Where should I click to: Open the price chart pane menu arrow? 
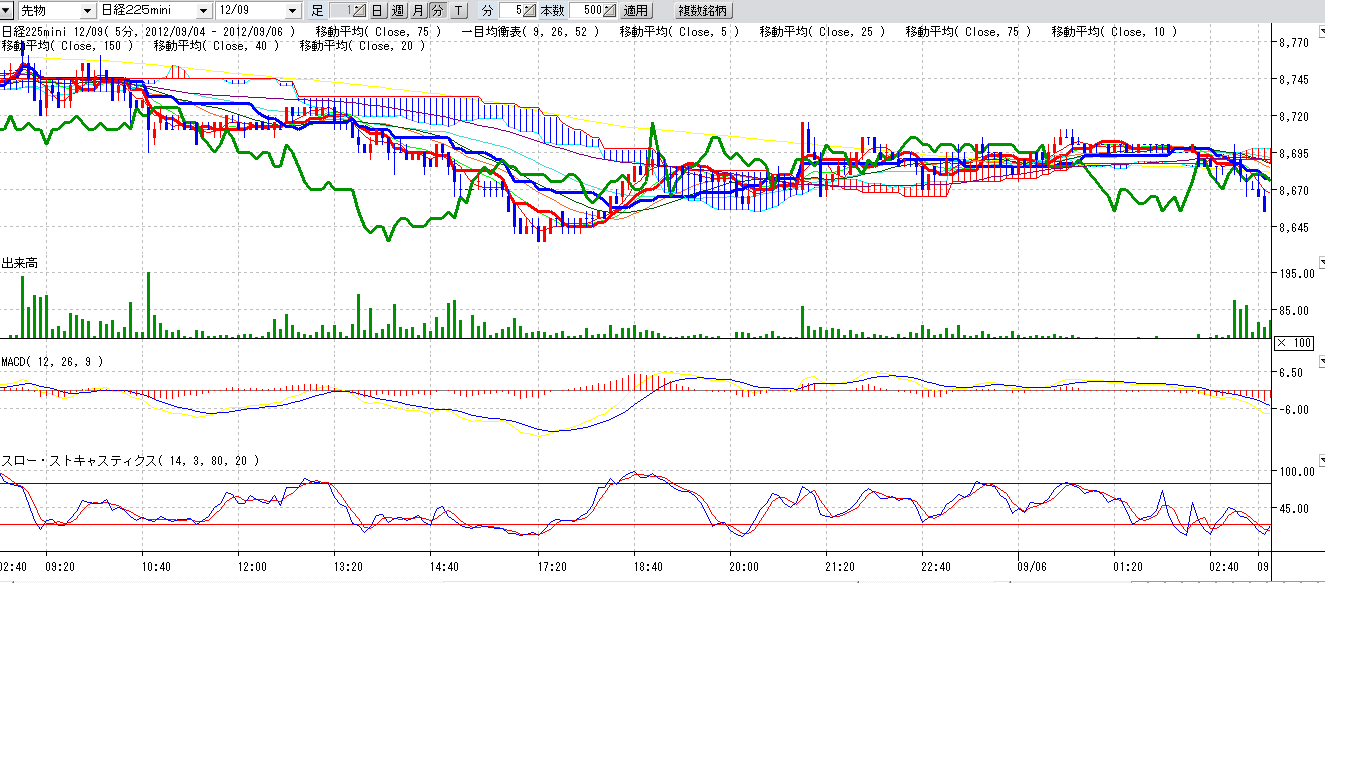(1323, 32)
